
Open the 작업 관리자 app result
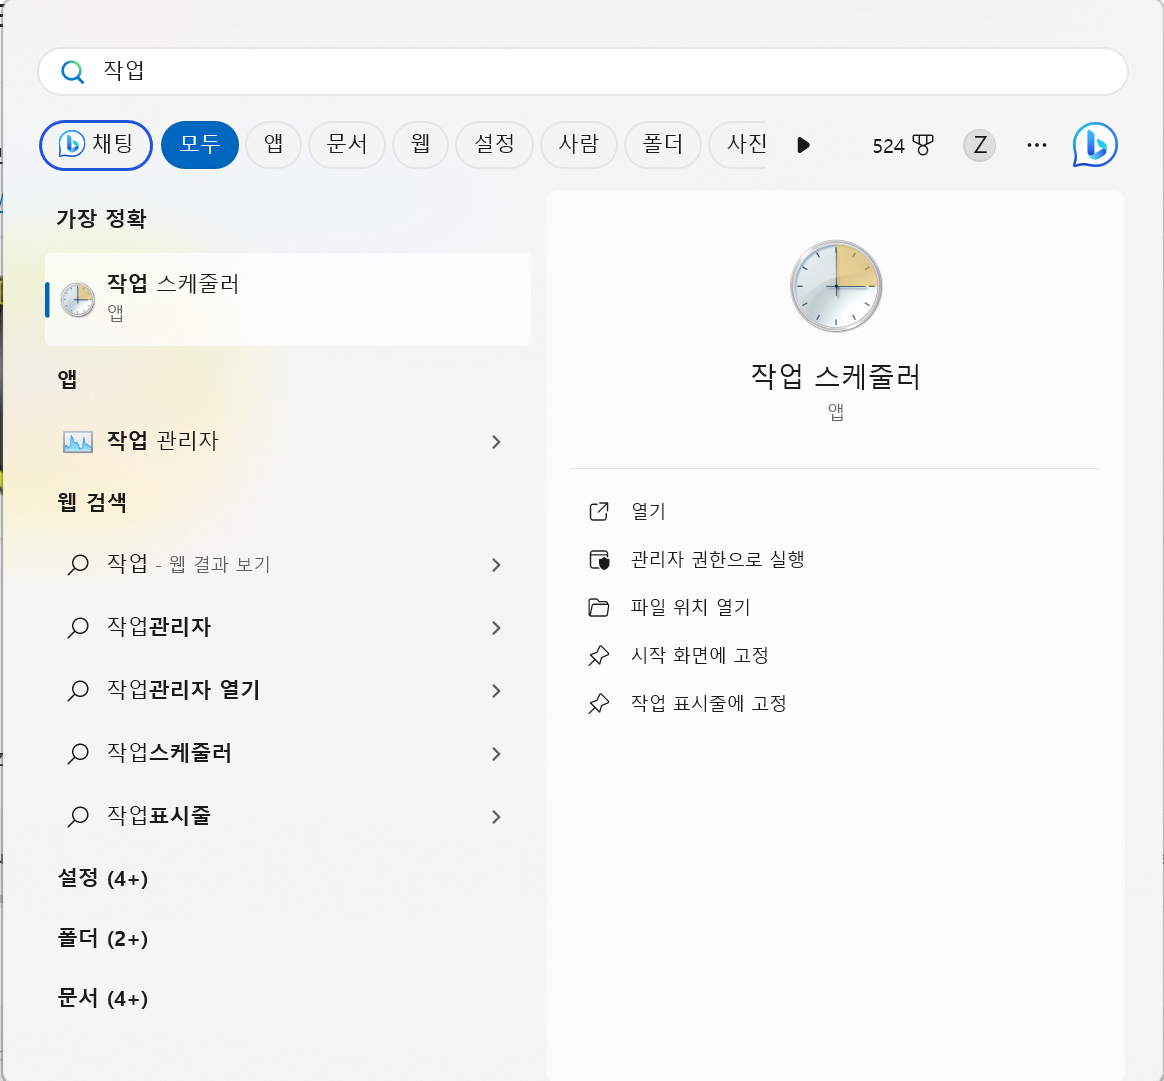(288, 442)
